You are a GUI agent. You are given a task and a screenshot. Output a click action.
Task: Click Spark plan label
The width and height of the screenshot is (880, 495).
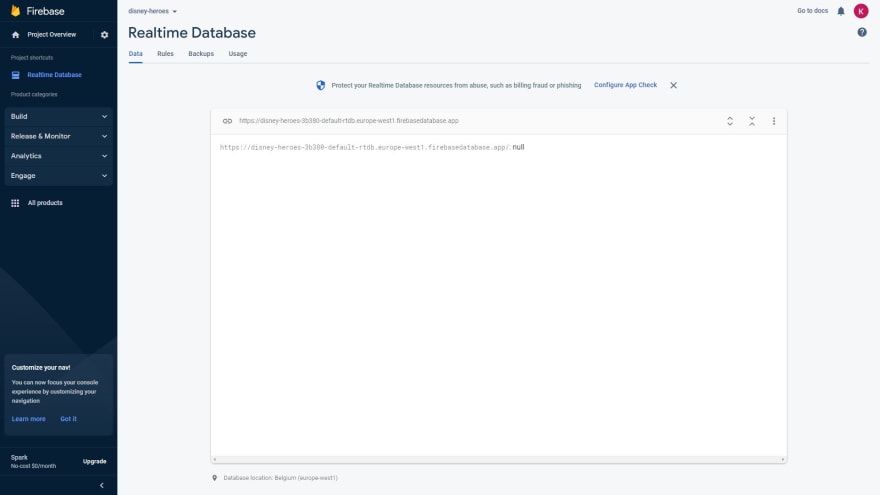19,457
